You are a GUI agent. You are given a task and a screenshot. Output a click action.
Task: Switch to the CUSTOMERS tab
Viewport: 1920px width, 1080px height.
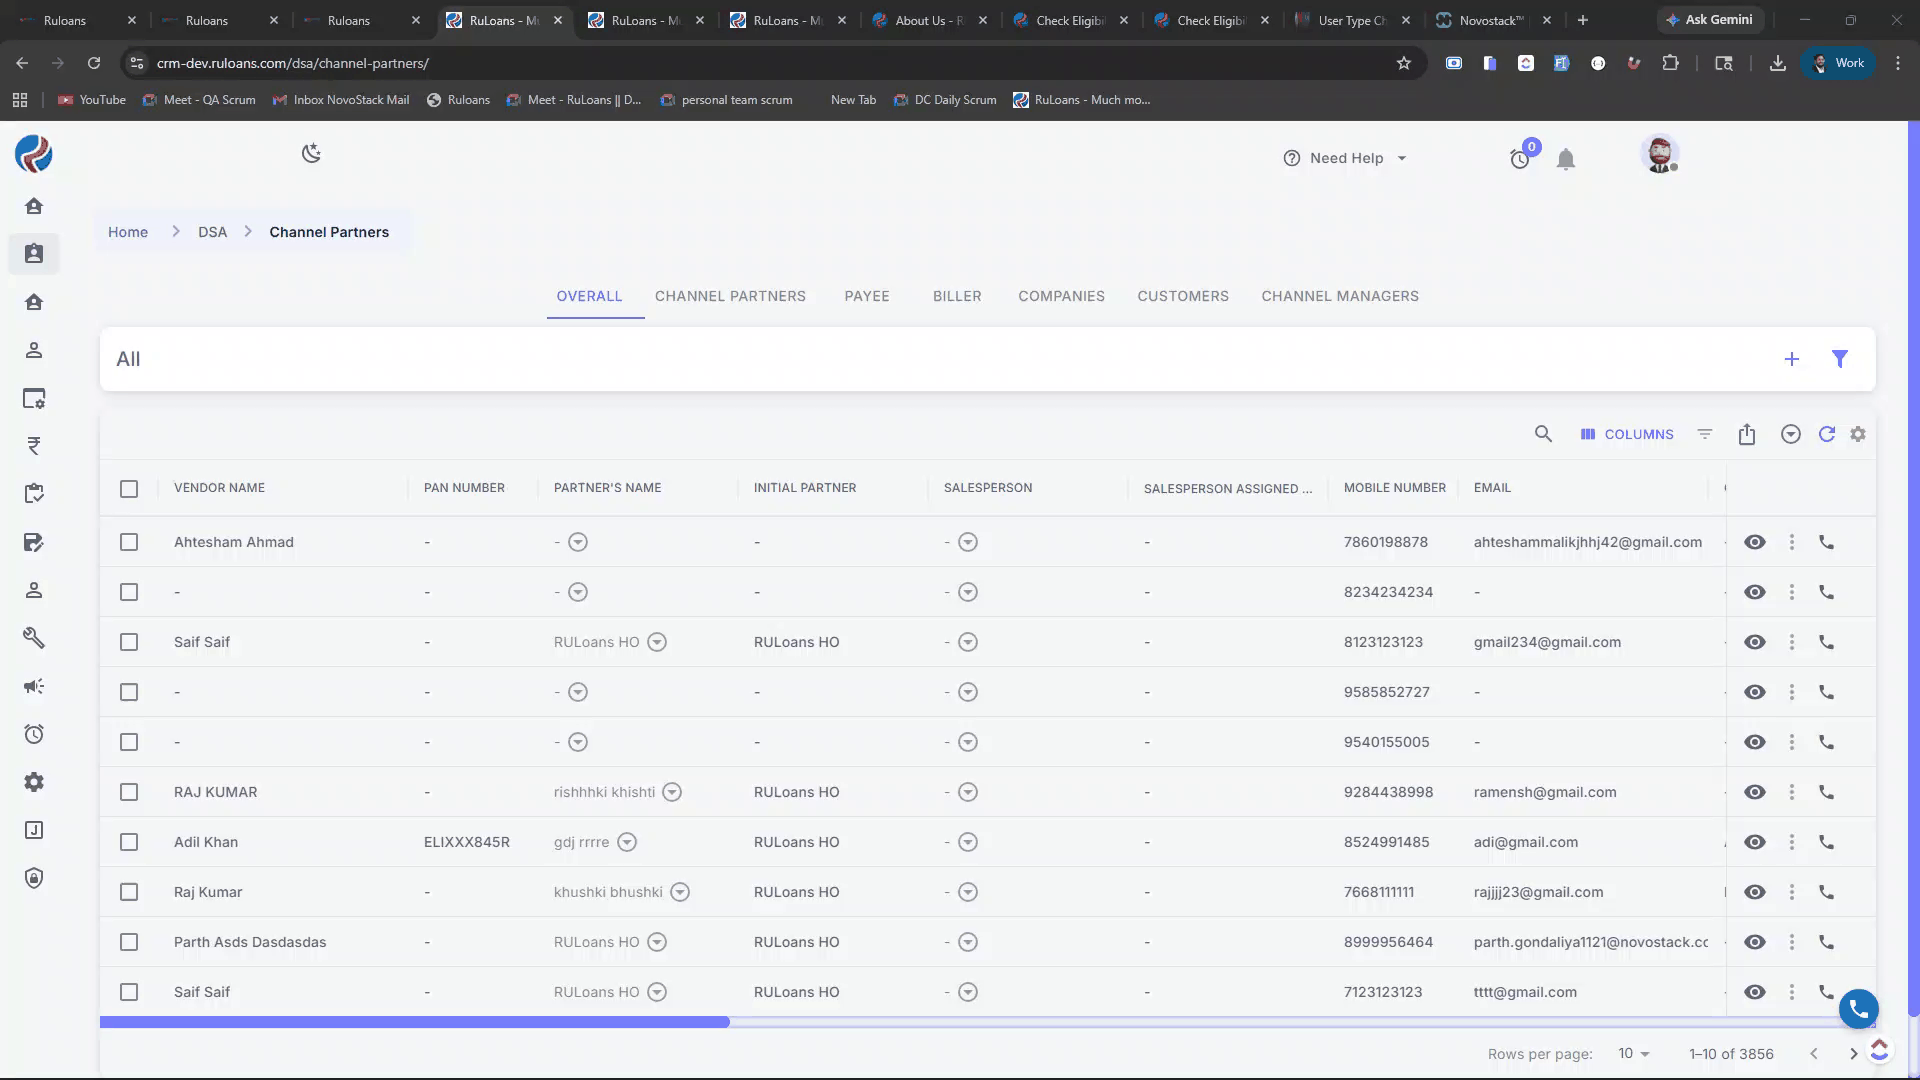1182,296
